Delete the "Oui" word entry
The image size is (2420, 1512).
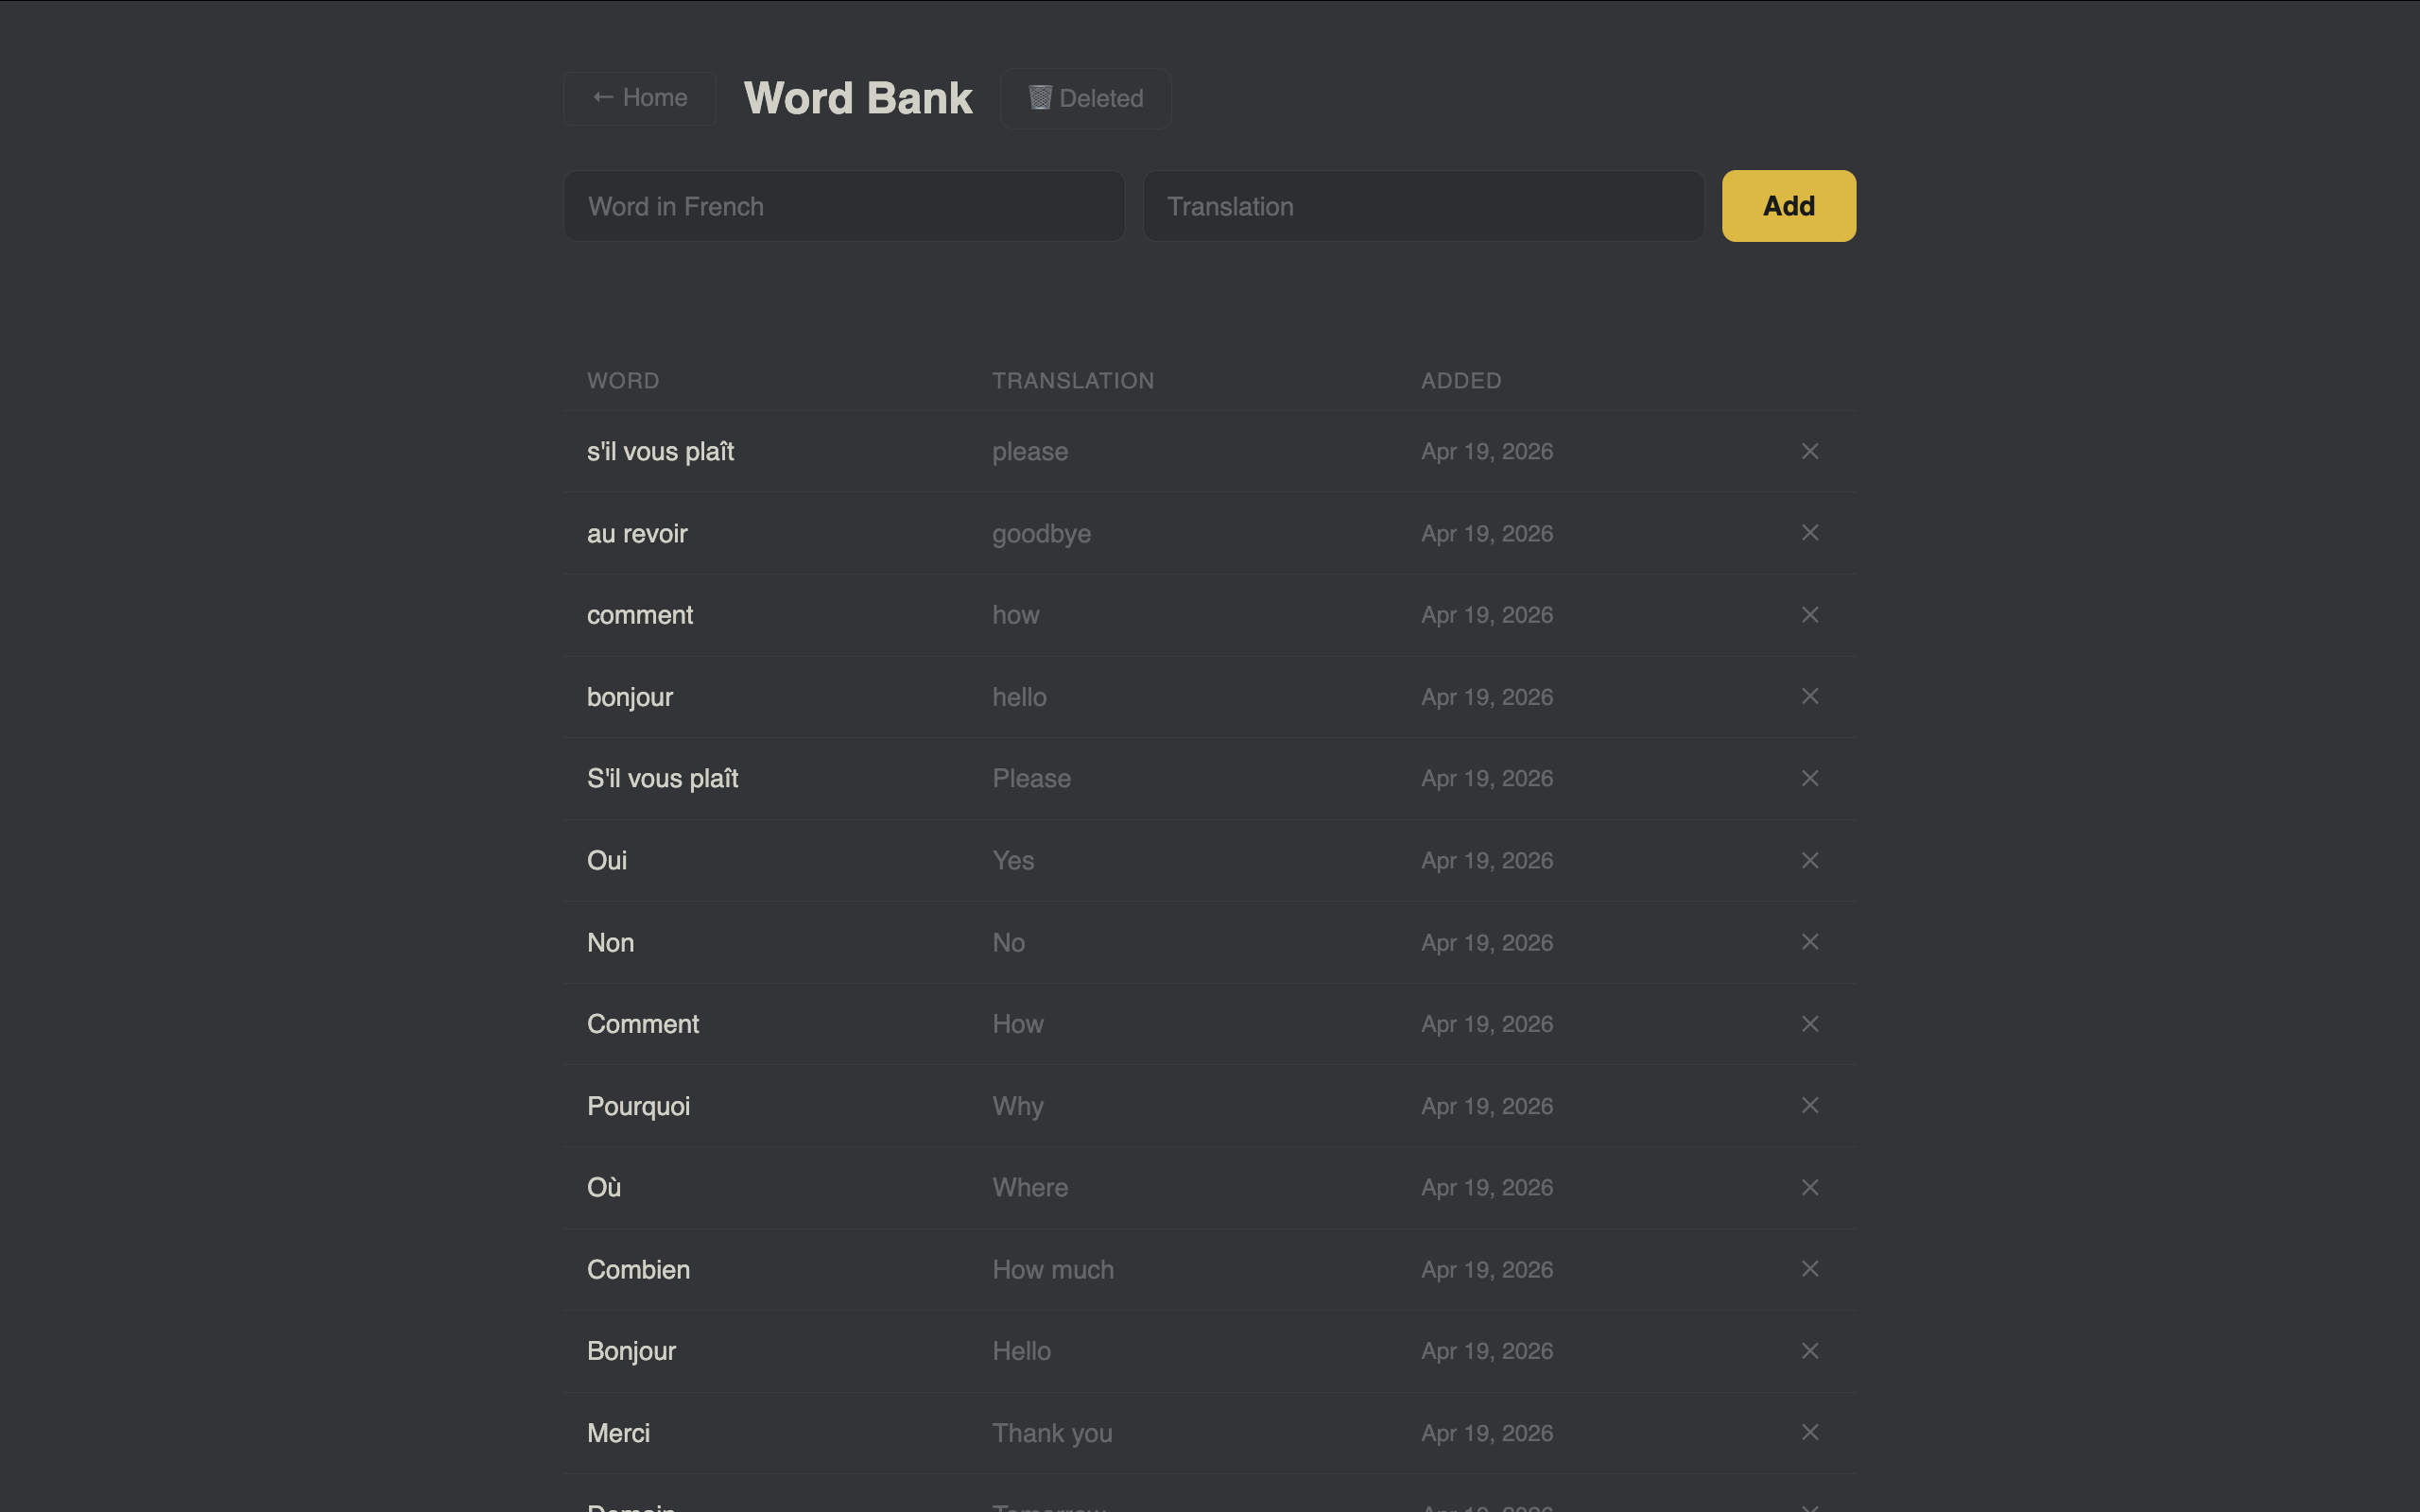[x=1809, y=860]
